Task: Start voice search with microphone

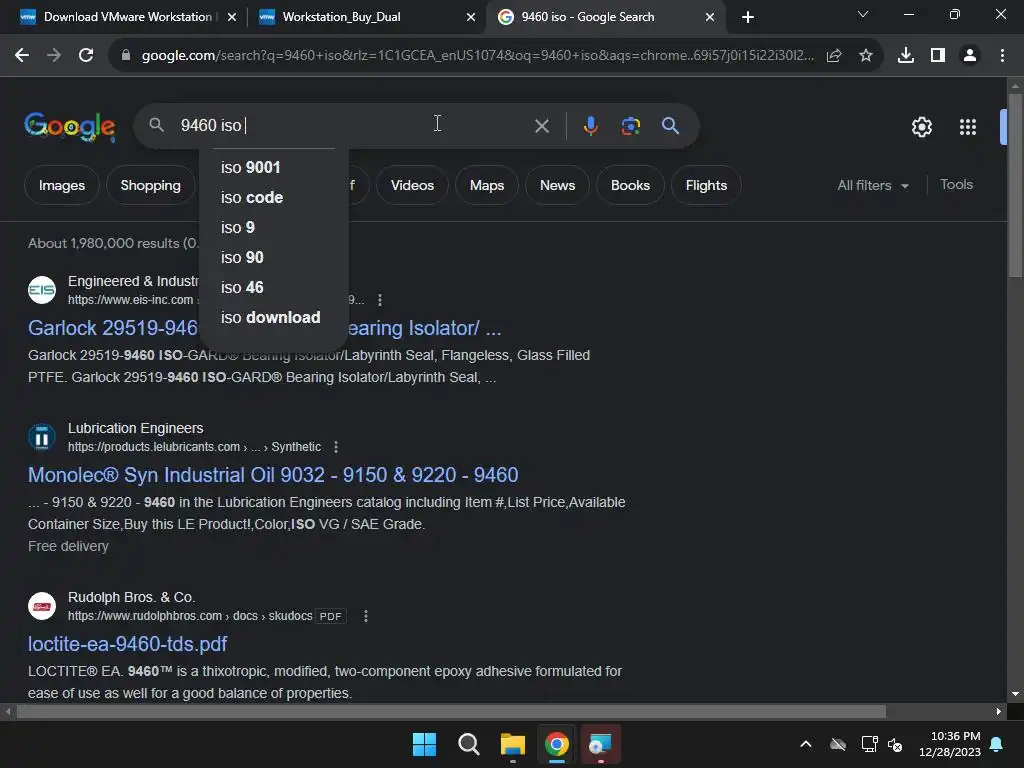Action: [590, 125]
